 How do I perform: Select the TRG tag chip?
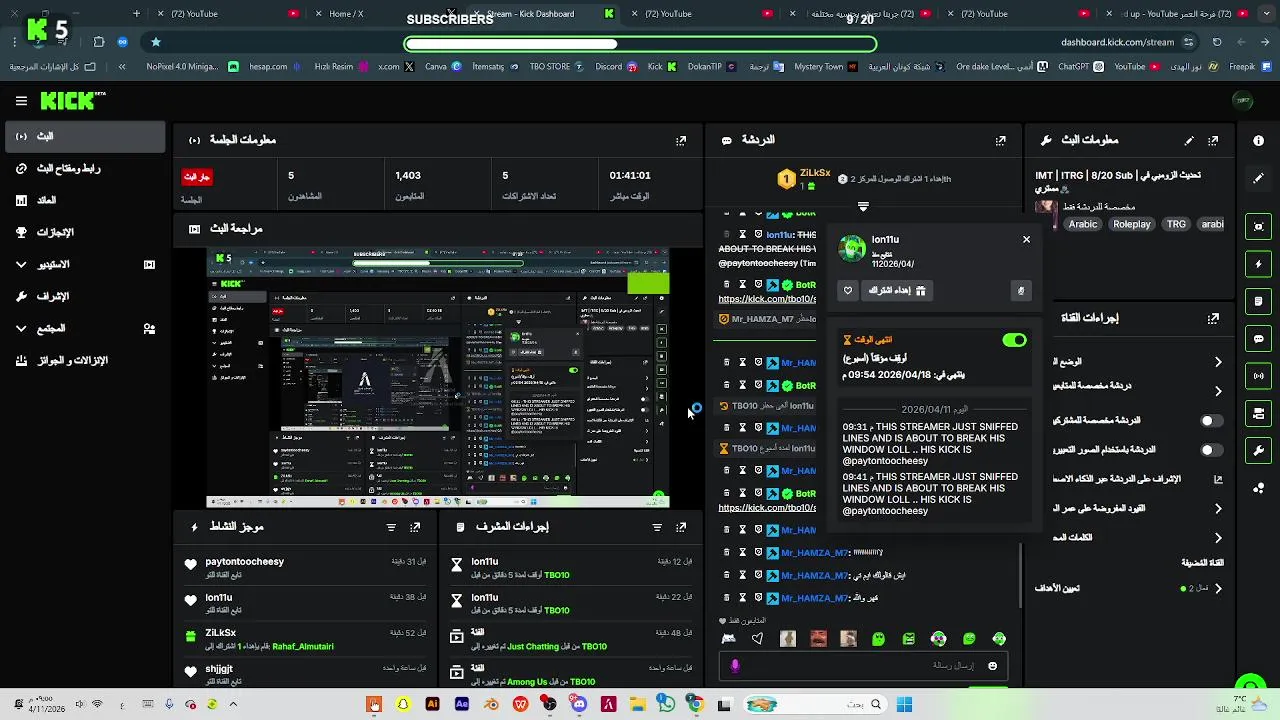1176,225
